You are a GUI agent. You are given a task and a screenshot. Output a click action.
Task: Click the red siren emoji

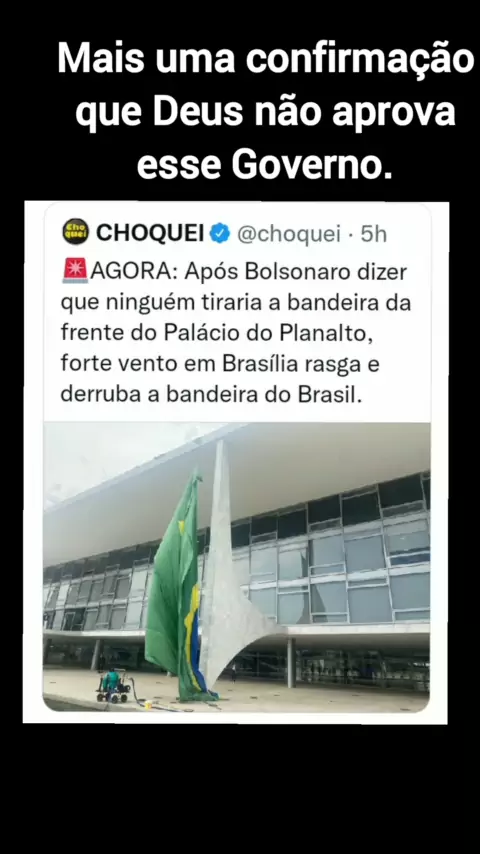click(x=75, y=271)
